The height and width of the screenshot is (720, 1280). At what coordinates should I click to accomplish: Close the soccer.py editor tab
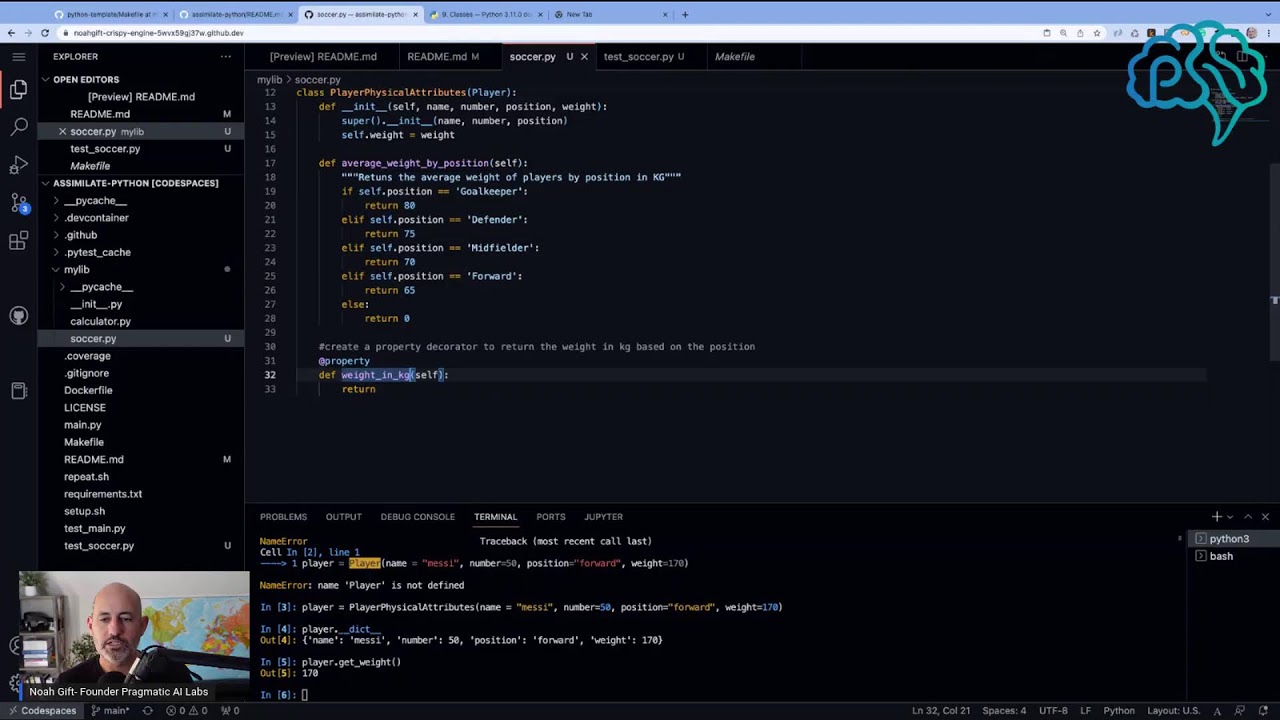(x=584, y=57)
